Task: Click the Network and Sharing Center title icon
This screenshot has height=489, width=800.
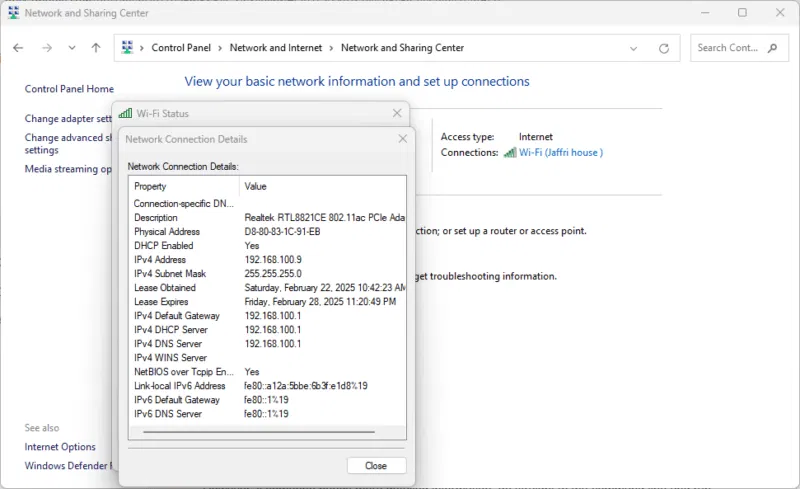Action: tap(12, 13)
